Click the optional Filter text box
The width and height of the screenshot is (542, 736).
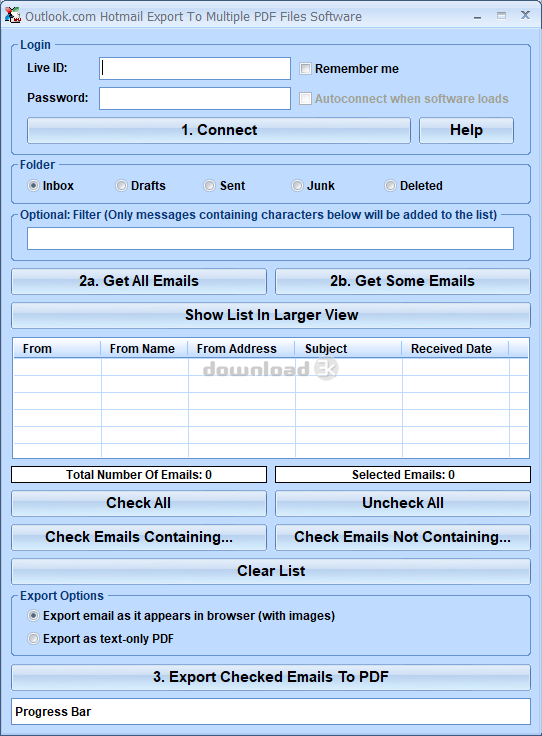pyautogui.click(x=270, y=238)
